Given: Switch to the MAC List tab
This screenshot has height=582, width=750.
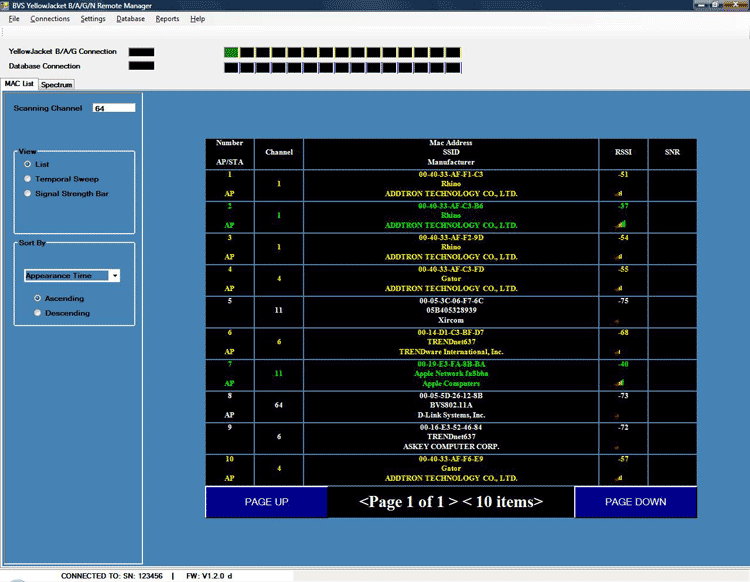Looking at the screenshot, I should (x=19, y=84).
